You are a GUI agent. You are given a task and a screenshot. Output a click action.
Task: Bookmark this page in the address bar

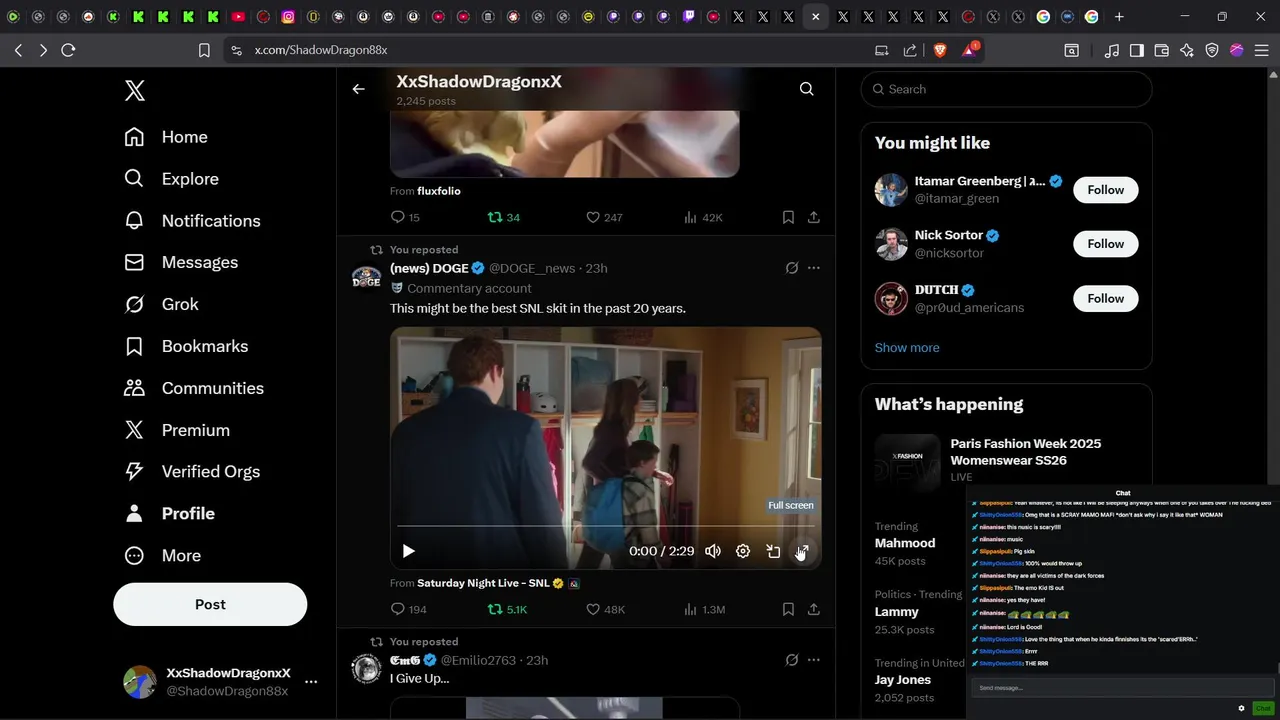click(x=204, y=50)
